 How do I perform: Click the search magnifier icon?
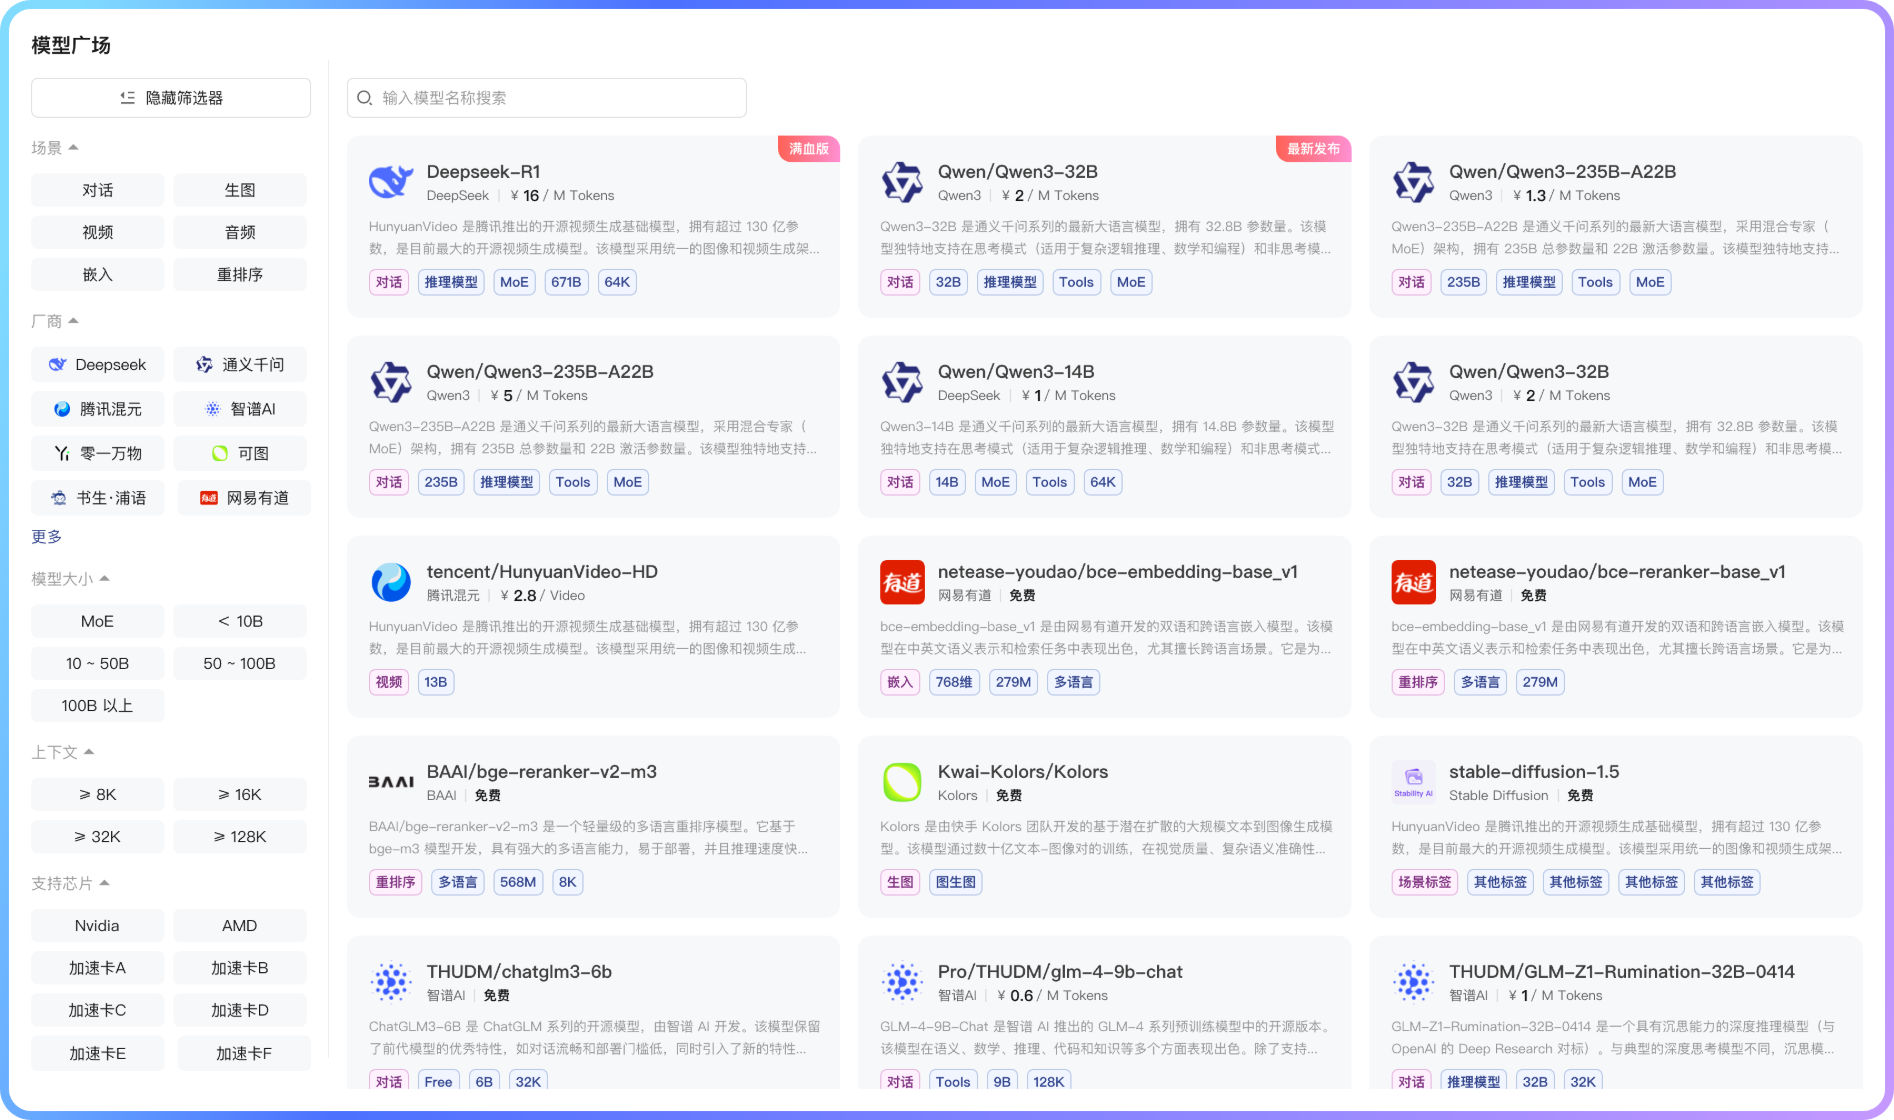click(x=365, y=98)
